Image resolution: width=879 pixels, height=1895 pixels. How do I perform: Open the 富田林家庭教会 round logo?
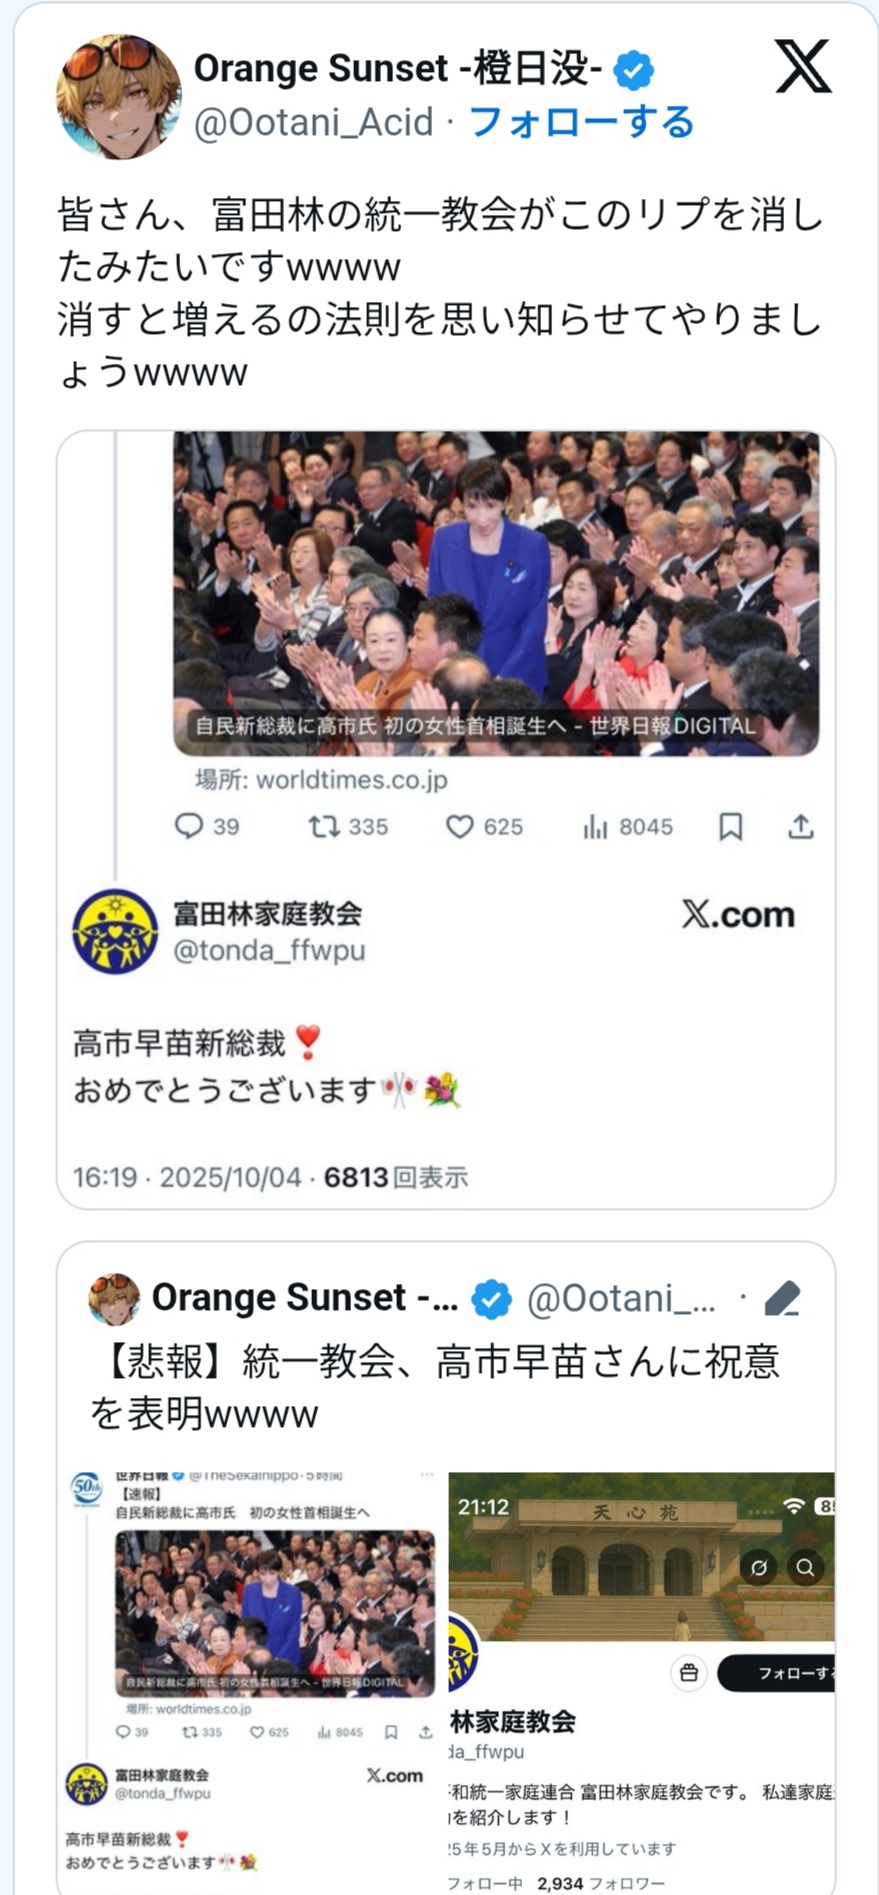pyautogui.click(x=115, y=932)
